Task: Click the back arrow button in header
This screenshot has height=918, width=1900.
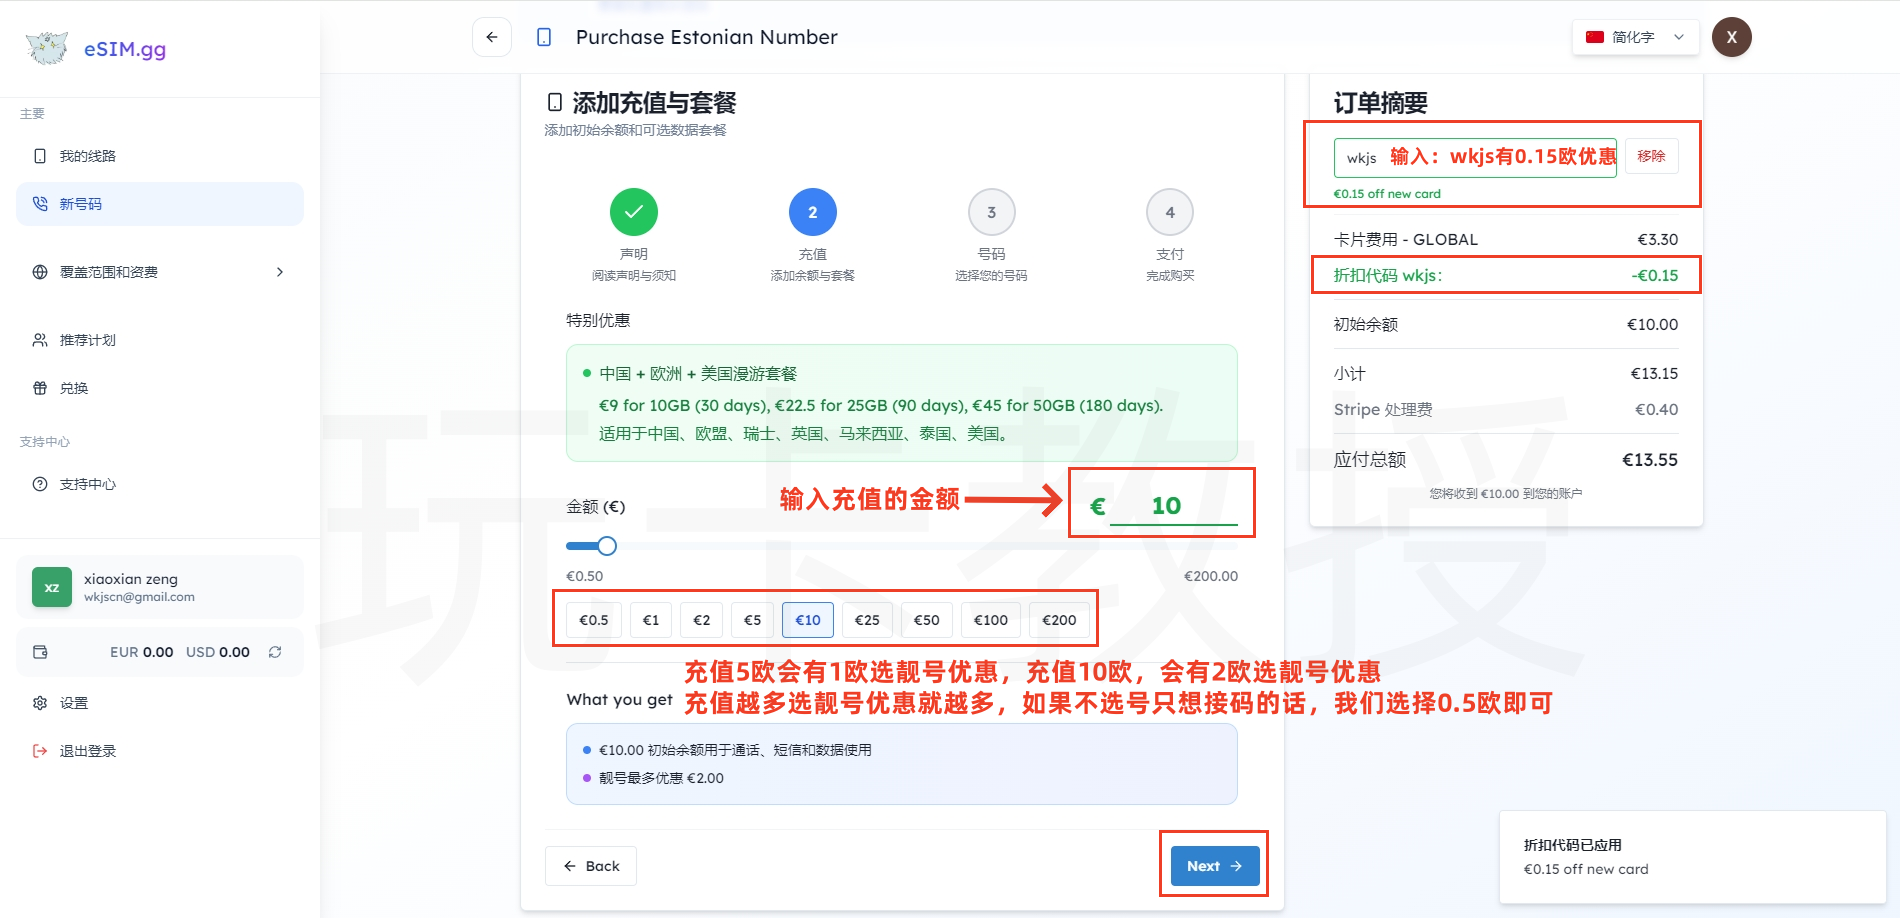Action: [492, 37]
